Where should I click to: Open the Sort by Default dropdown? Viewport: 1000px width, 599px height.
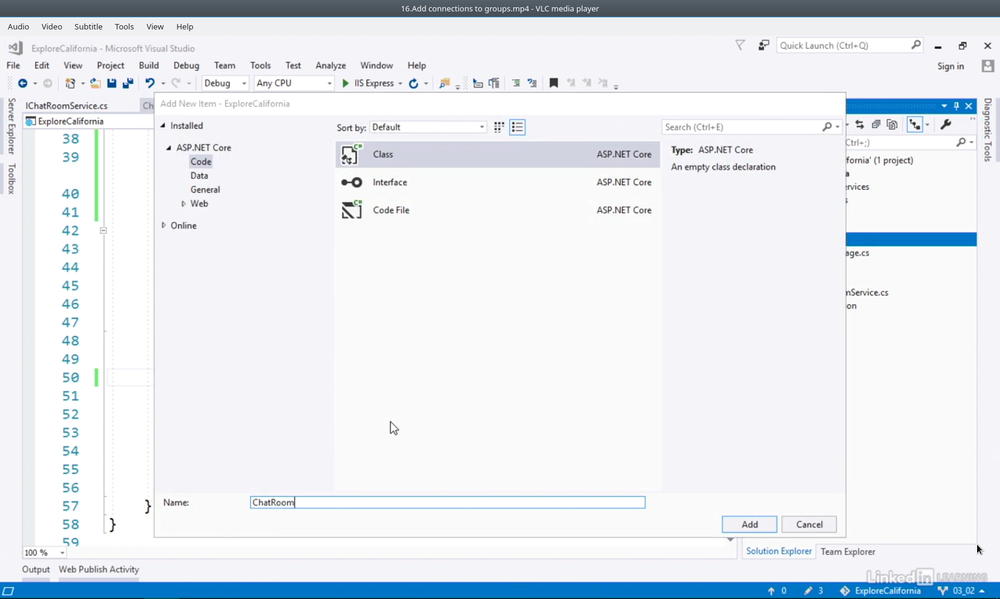coord(428,127)
